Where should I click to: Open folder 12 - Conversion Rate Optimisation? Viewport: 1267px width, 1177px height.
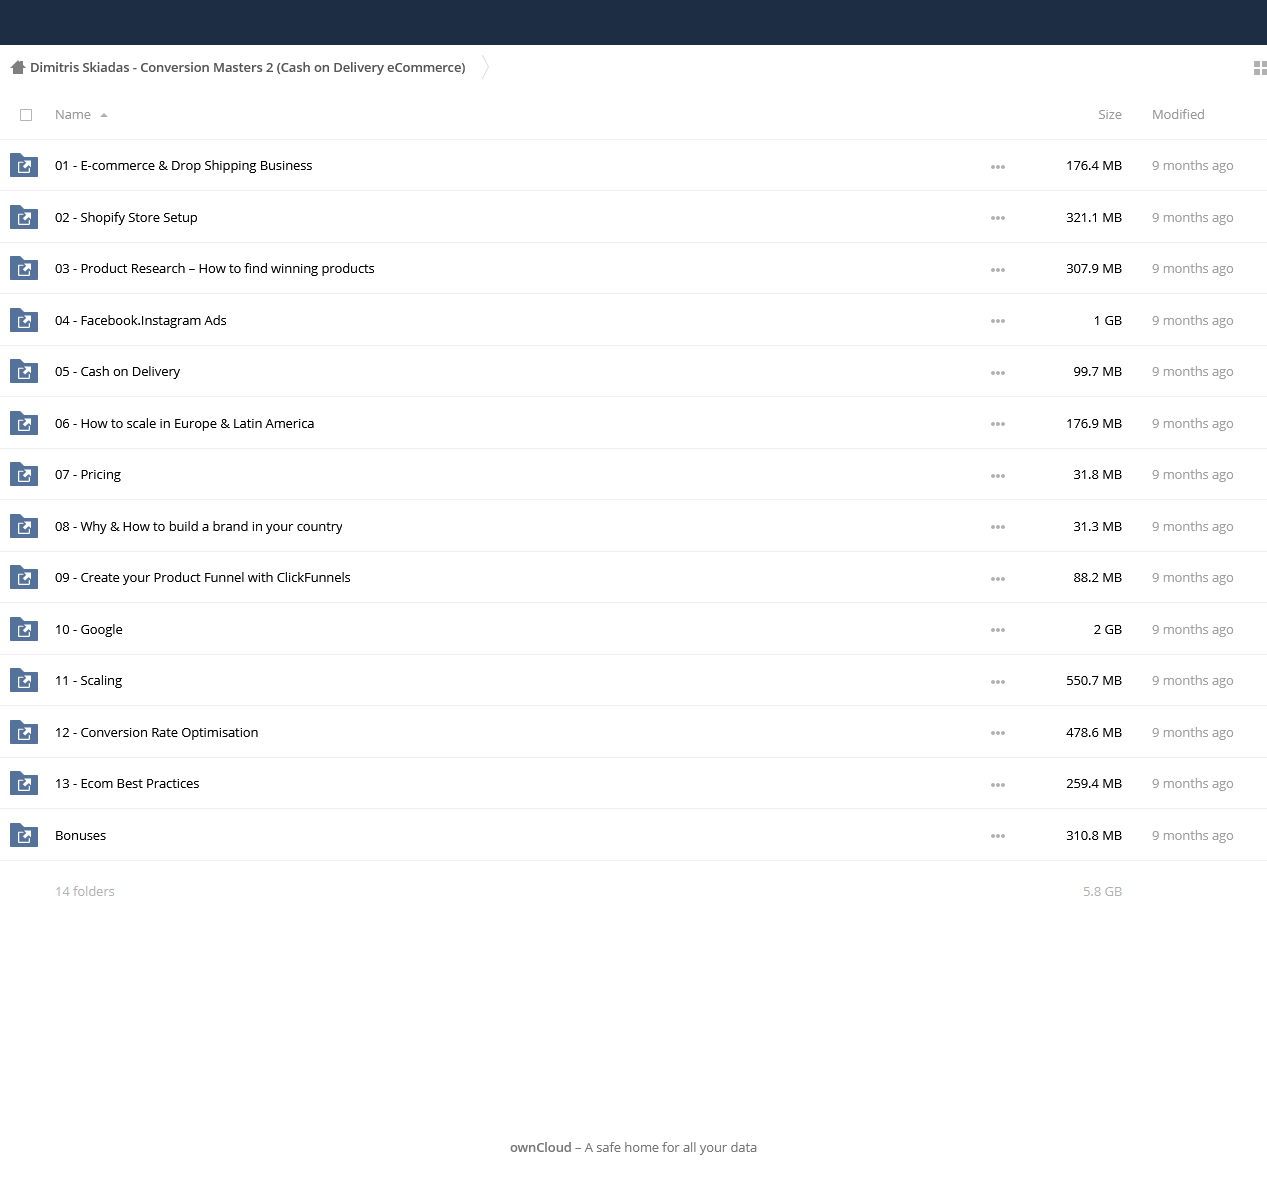click(x=156, y=732)
